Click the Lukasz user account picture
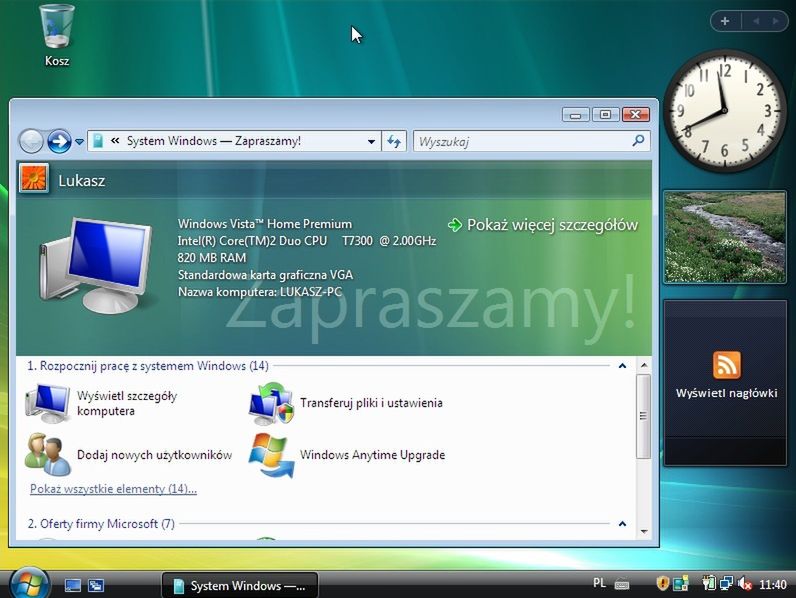 tap(34, 179)
